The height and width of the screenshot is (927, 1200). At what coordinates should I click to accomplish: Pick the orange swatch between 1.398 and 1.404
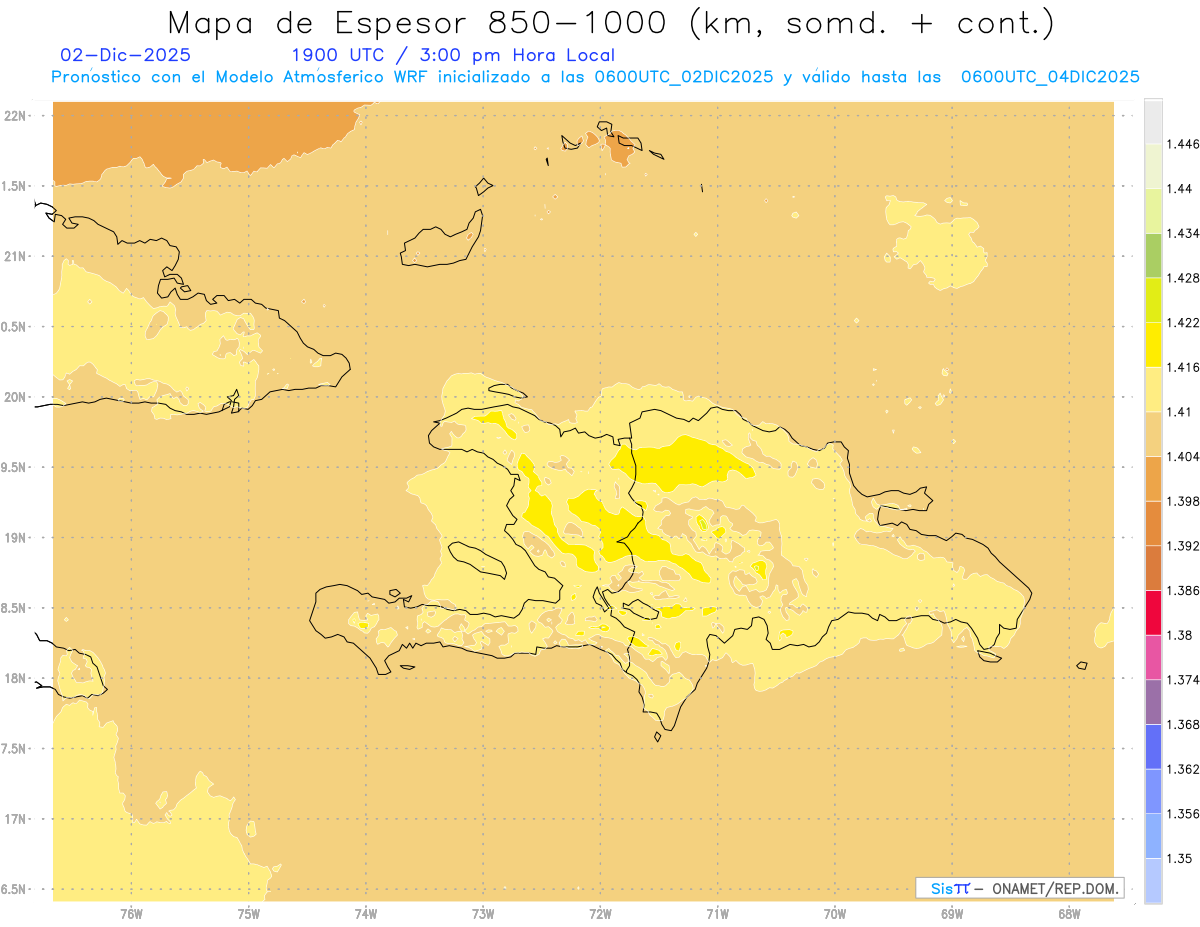point(1153,478)
